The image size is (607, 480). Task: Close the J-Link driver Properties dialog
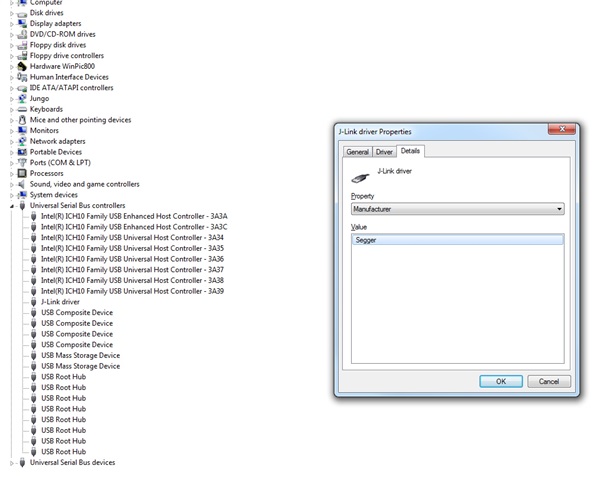[x=562, y=129]
